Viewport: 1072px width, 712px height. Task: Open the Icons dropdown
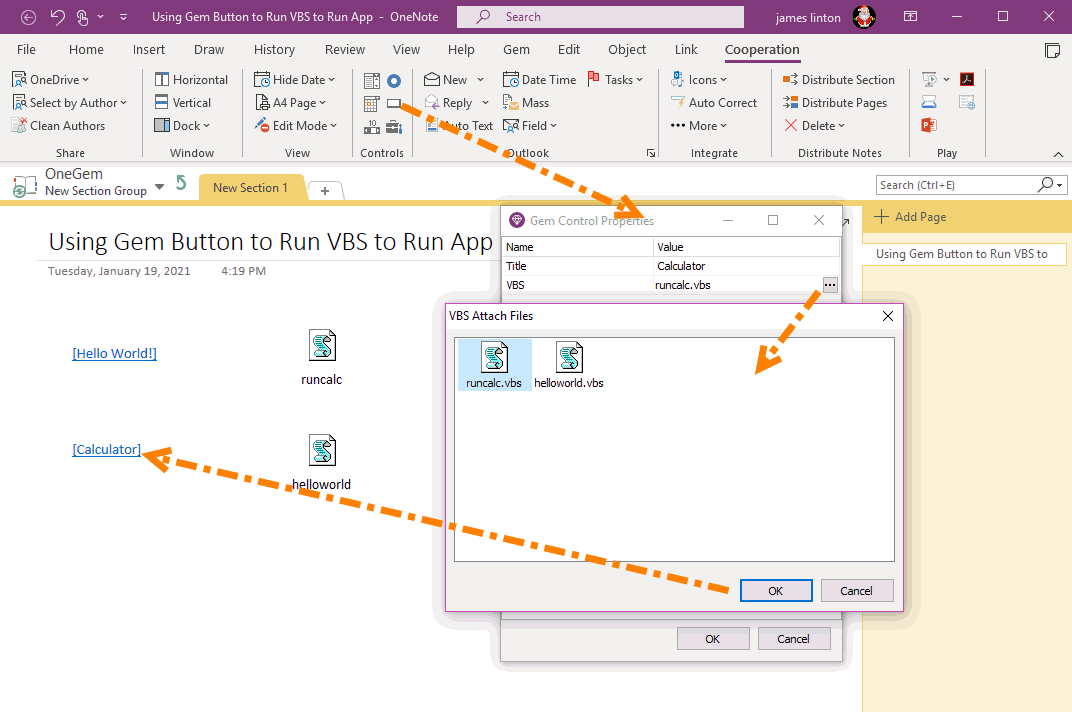pyautogui.click(x=699, y=79)
